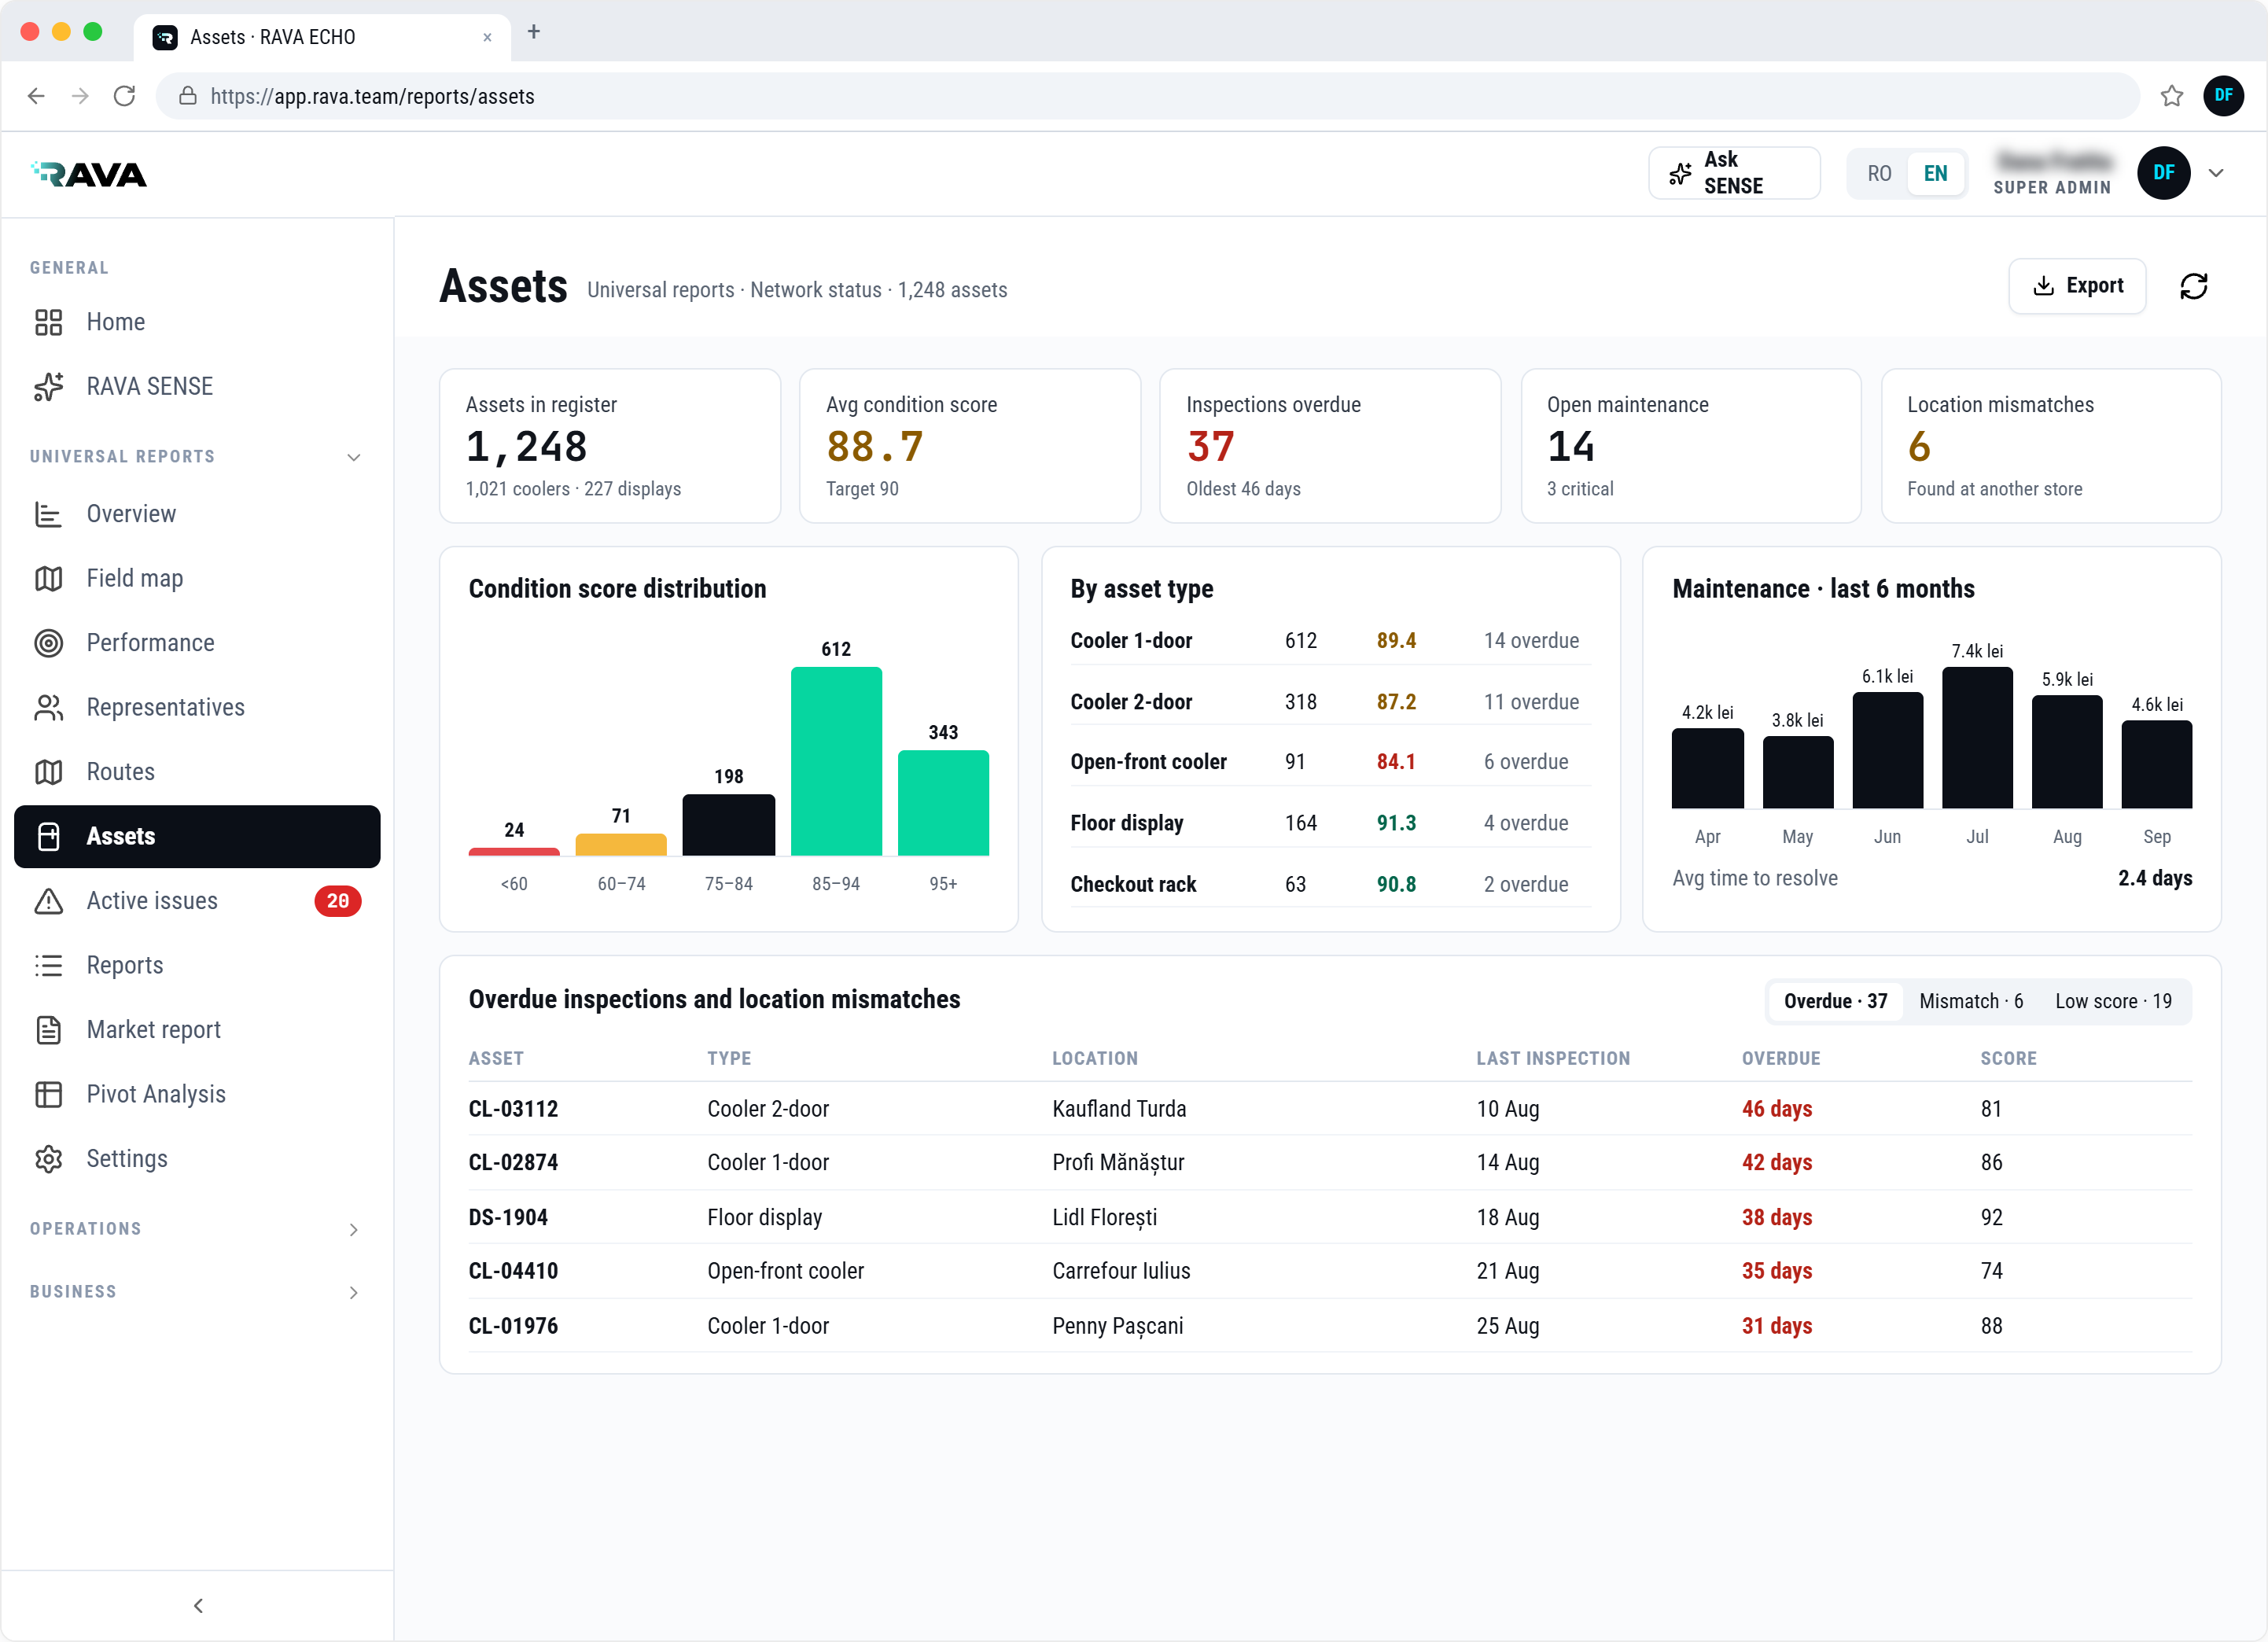Open the Representatives page

[x=197, y=707]
